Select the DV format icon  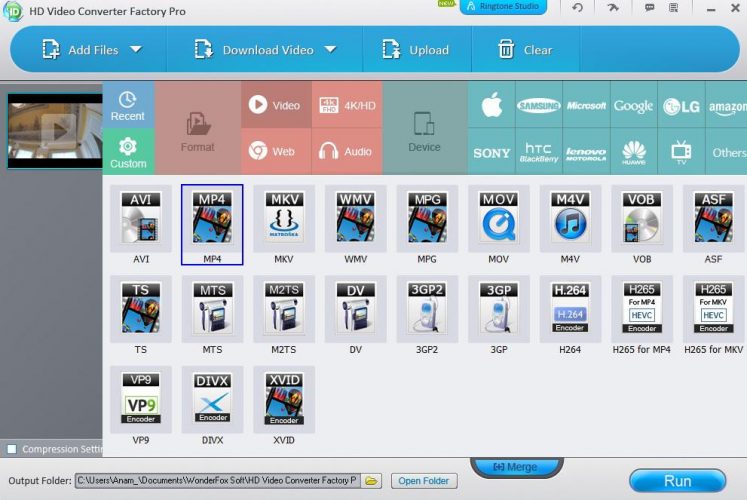(355, 309)
